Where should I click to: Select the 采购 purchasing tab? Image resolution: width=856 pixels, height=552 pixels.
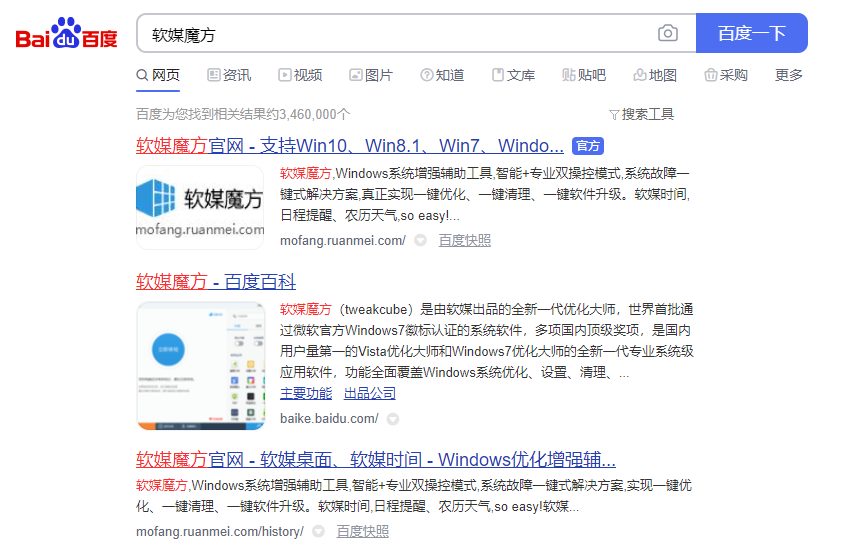(x=726, y=75)
